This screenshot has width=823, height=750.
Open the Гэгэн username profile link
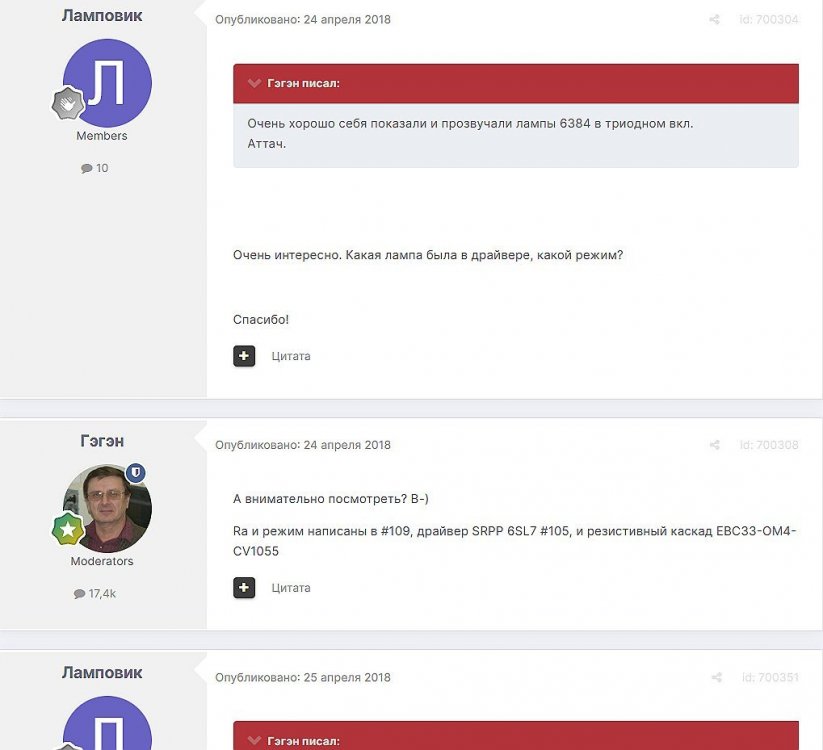[102, 441]
